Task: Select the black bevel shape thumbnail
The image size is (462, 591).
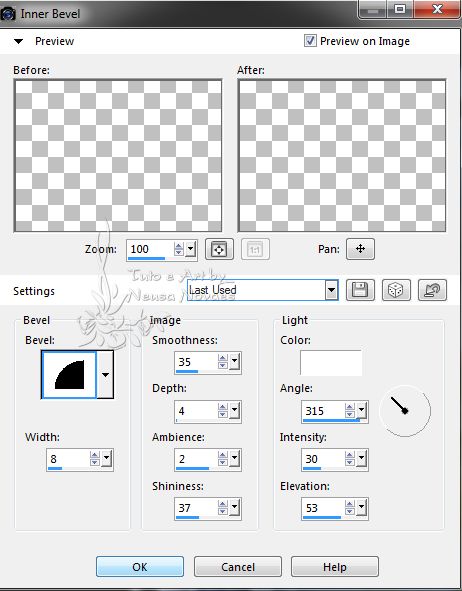Action: (69, 374)
